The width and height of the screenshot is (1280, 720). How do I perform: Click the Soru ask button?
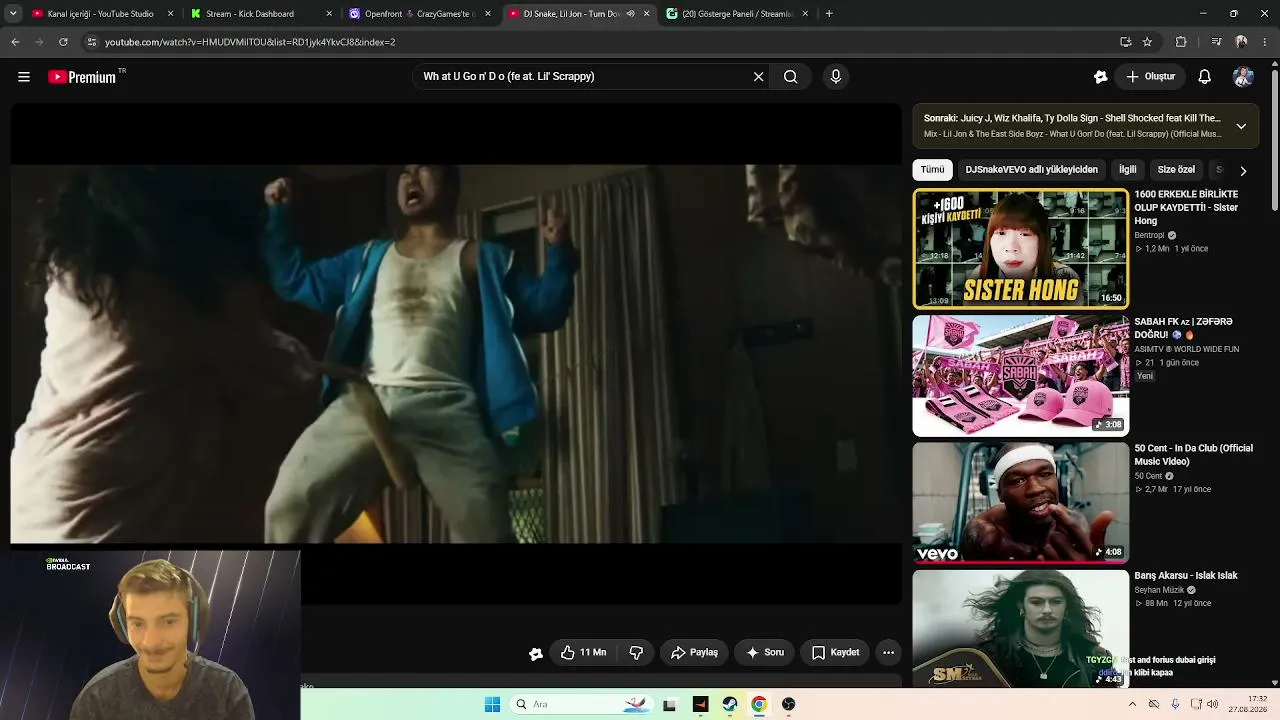[x=765, y=653]
